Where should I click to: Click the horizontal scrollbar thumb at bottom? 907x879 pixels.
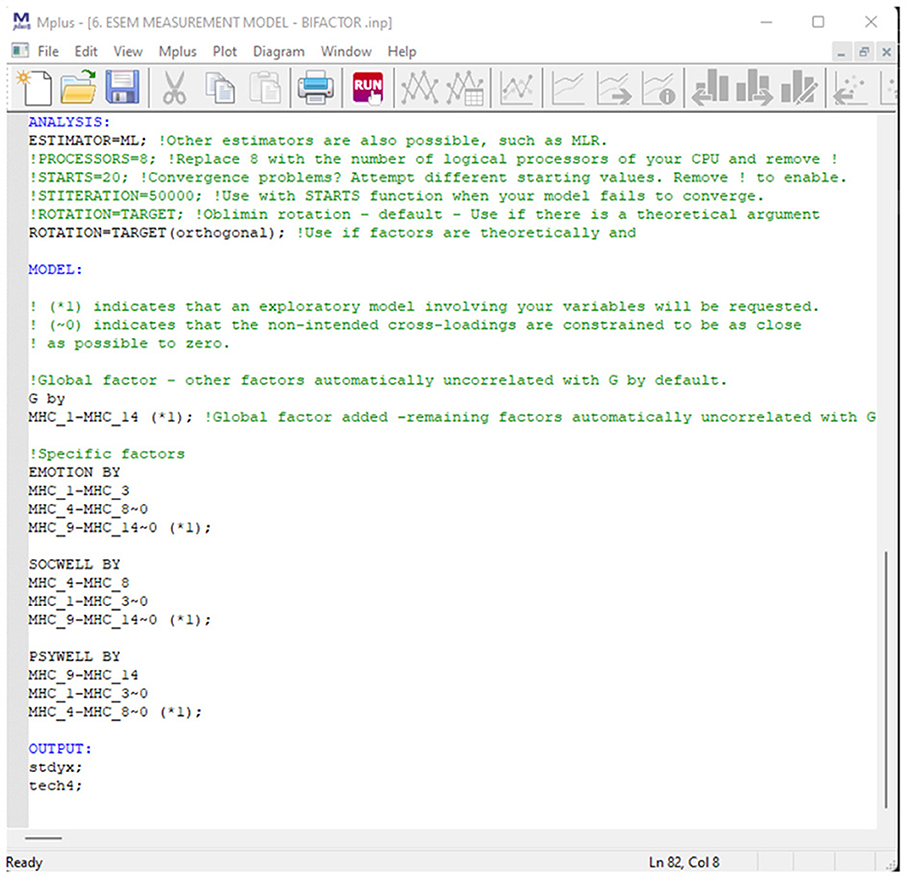click(x=43, y=837)
